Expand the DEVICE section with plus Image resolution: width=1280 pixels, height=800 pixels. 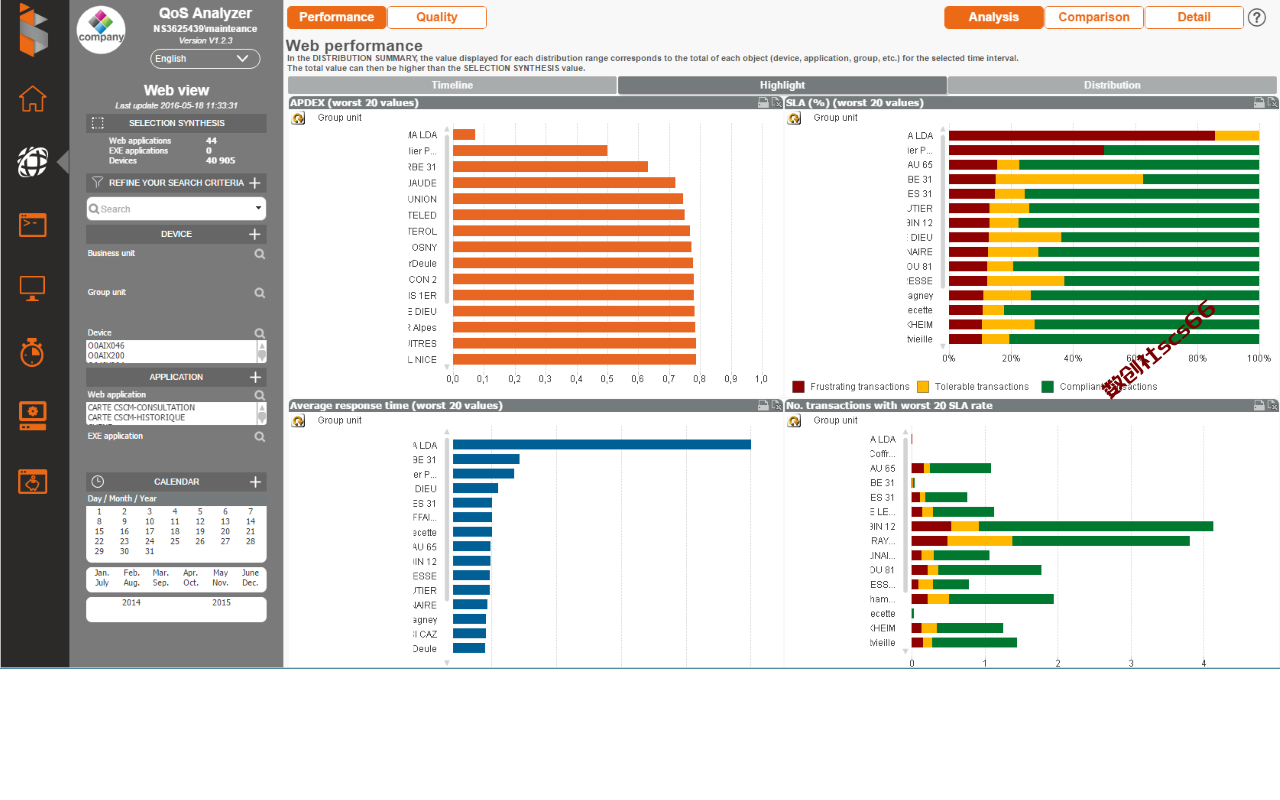tap(255, 234)
